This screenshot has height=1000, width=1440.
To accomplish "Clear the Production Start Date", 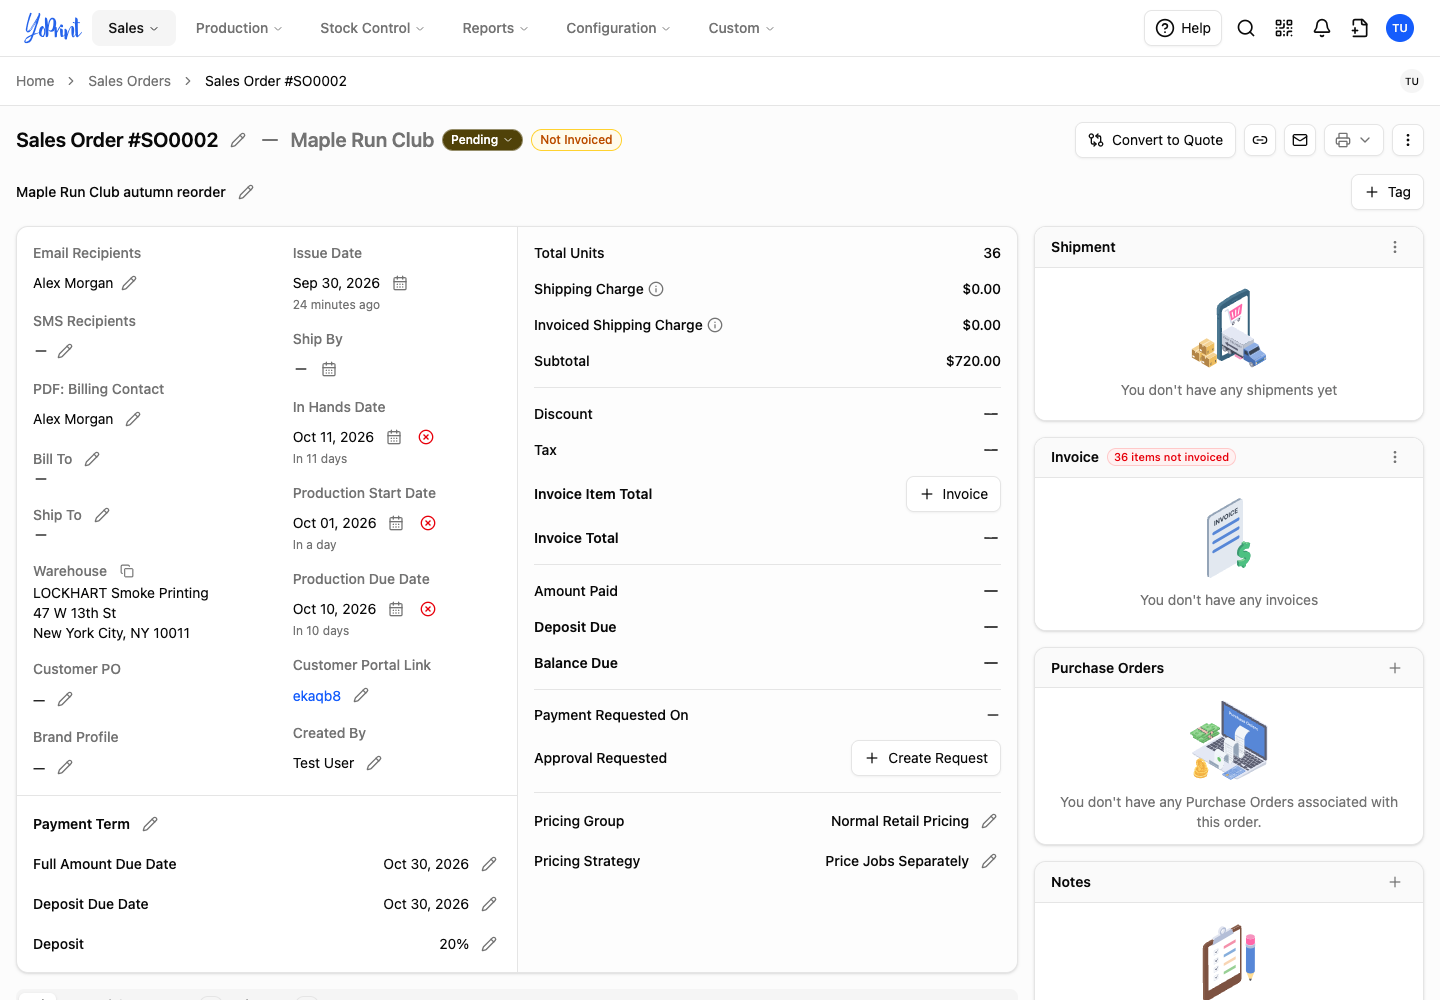I will tap(428, 523).
